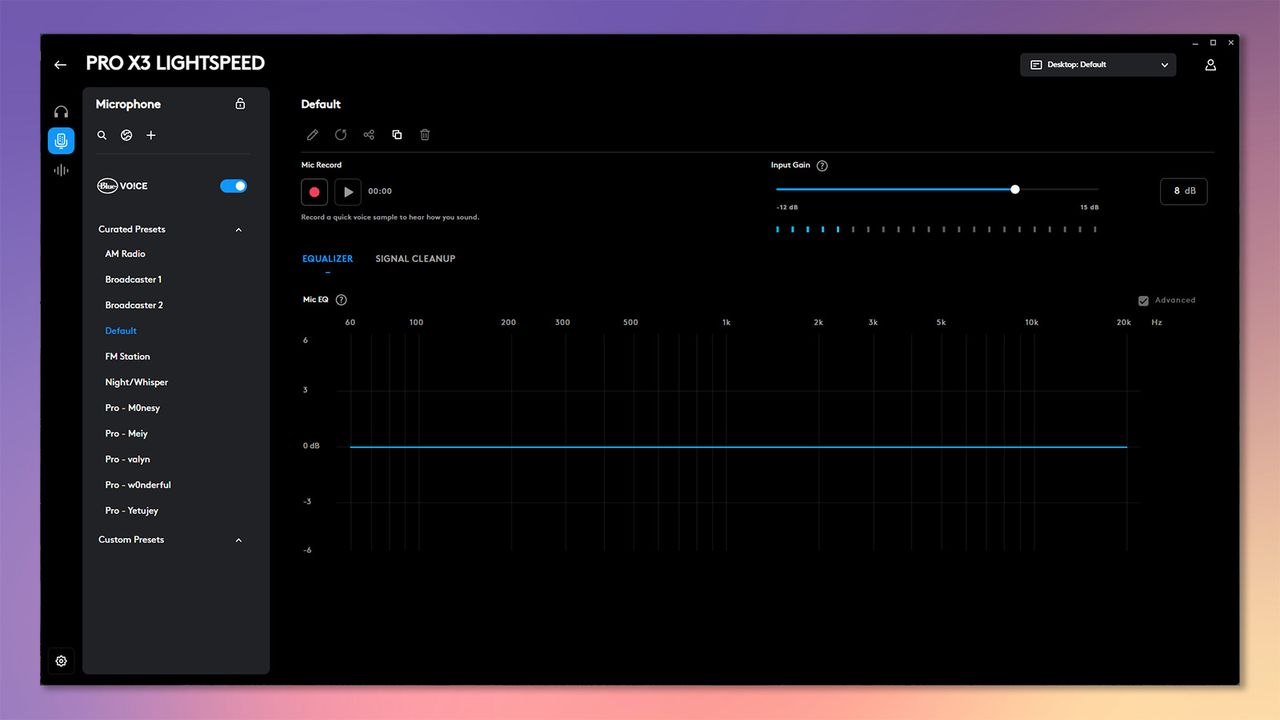Viewport: 1280px width, 720px height.
Task: Select the Default preset in the list
Action: [121, 331]
